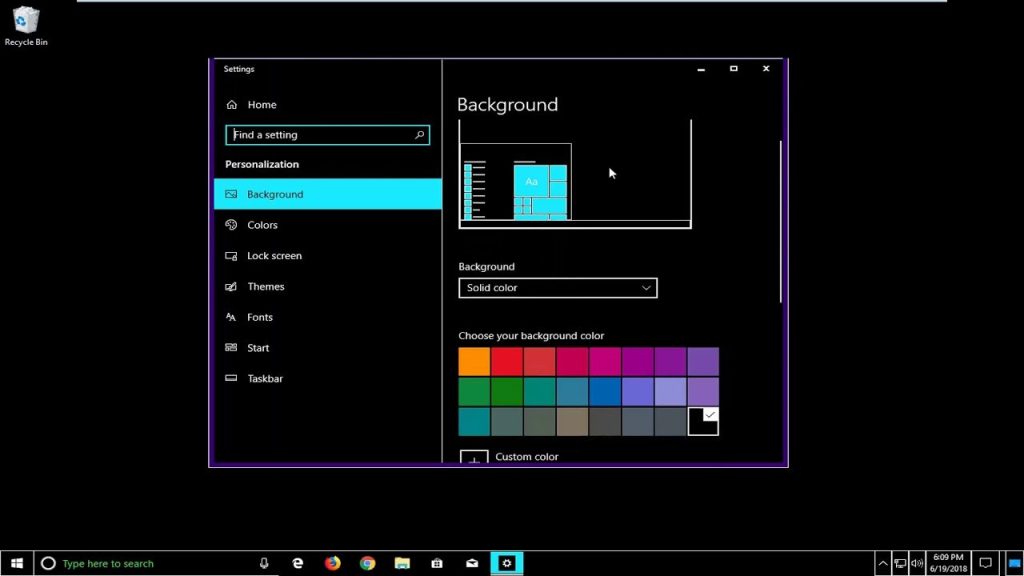Viewport: 1024px width, 576px height.
Task: Click the Settings gear on taskbar
Action: coord(507,563)
